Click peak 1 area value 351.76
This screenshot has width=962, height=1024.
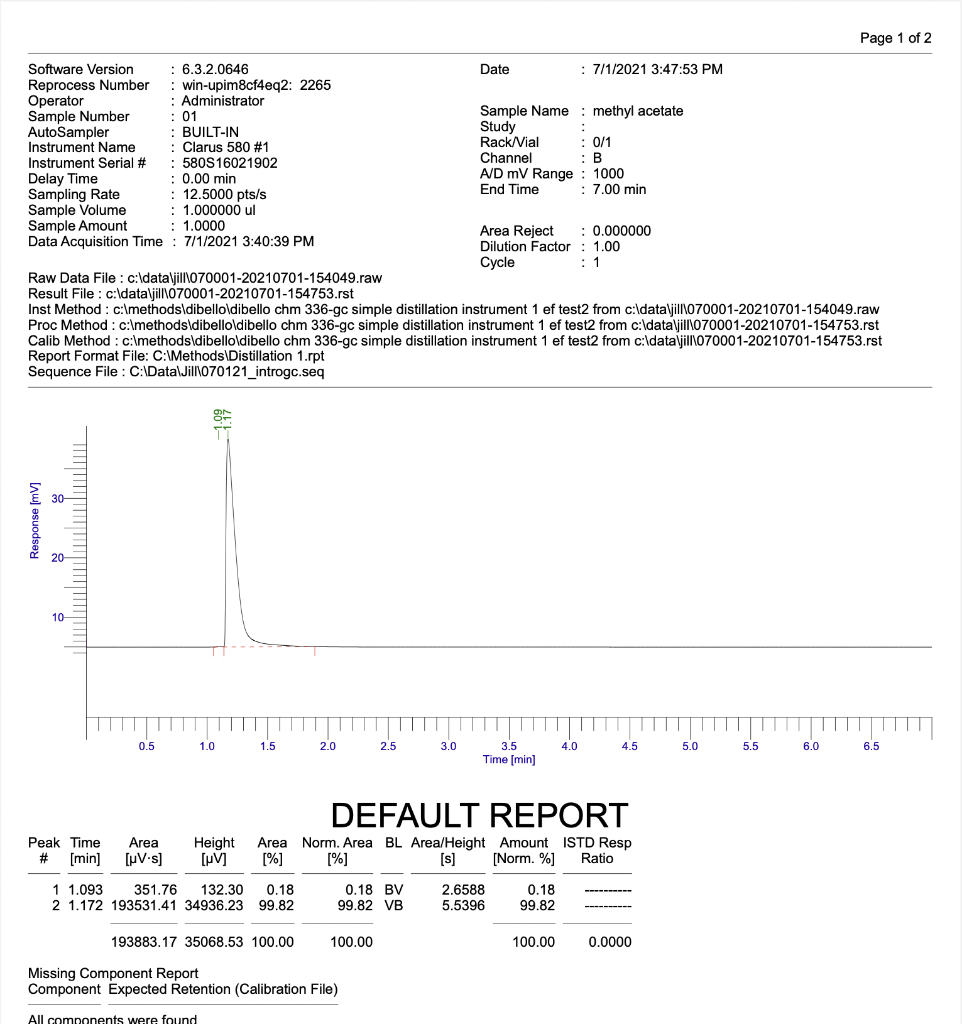(x=155, y=890)
